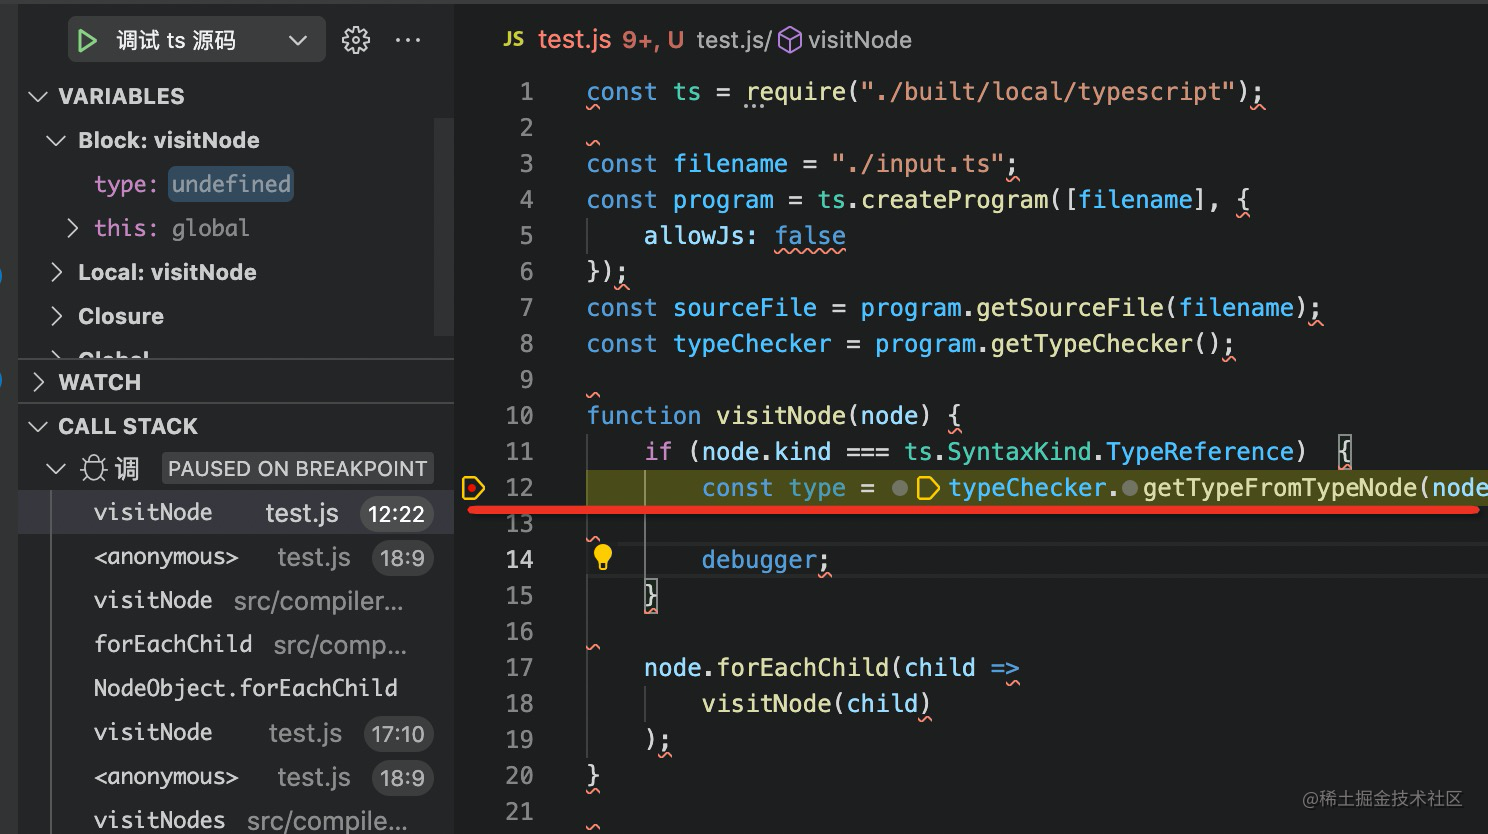Click the yellow lightbulb quick fix icon
This screenshot has height=834, width=1488.
603,557
